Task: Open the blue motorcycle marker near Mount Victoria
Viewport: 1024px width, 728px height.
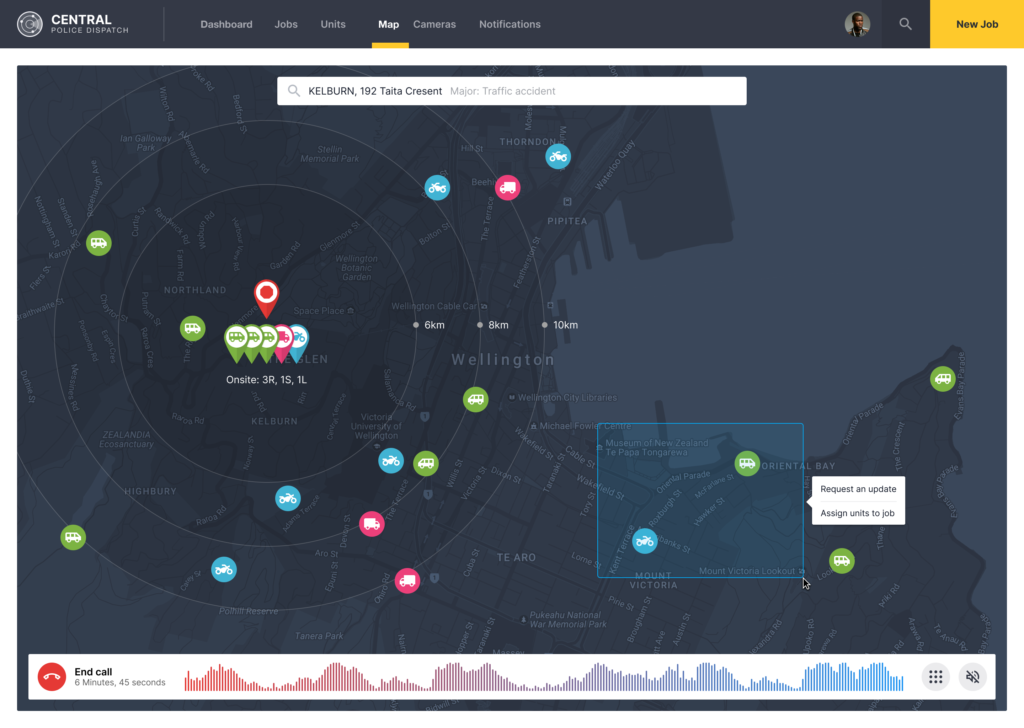Action: 644,540
